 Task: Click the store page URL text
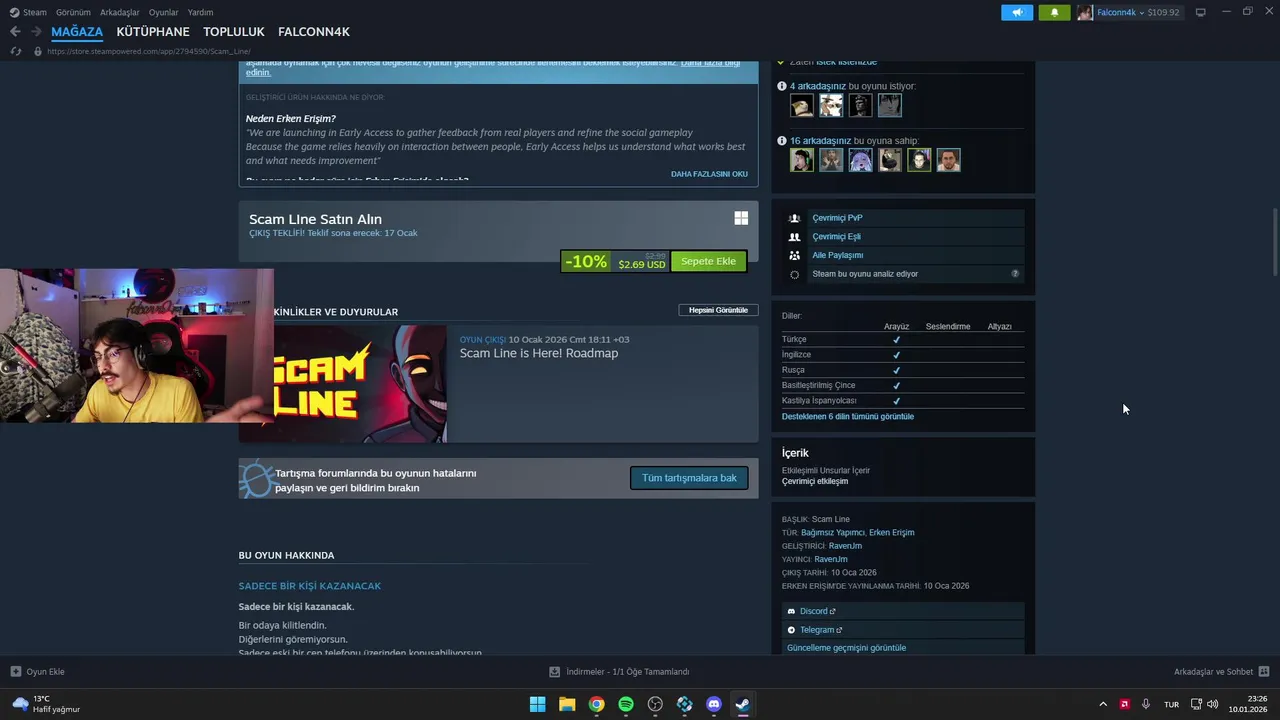(148, 51)
